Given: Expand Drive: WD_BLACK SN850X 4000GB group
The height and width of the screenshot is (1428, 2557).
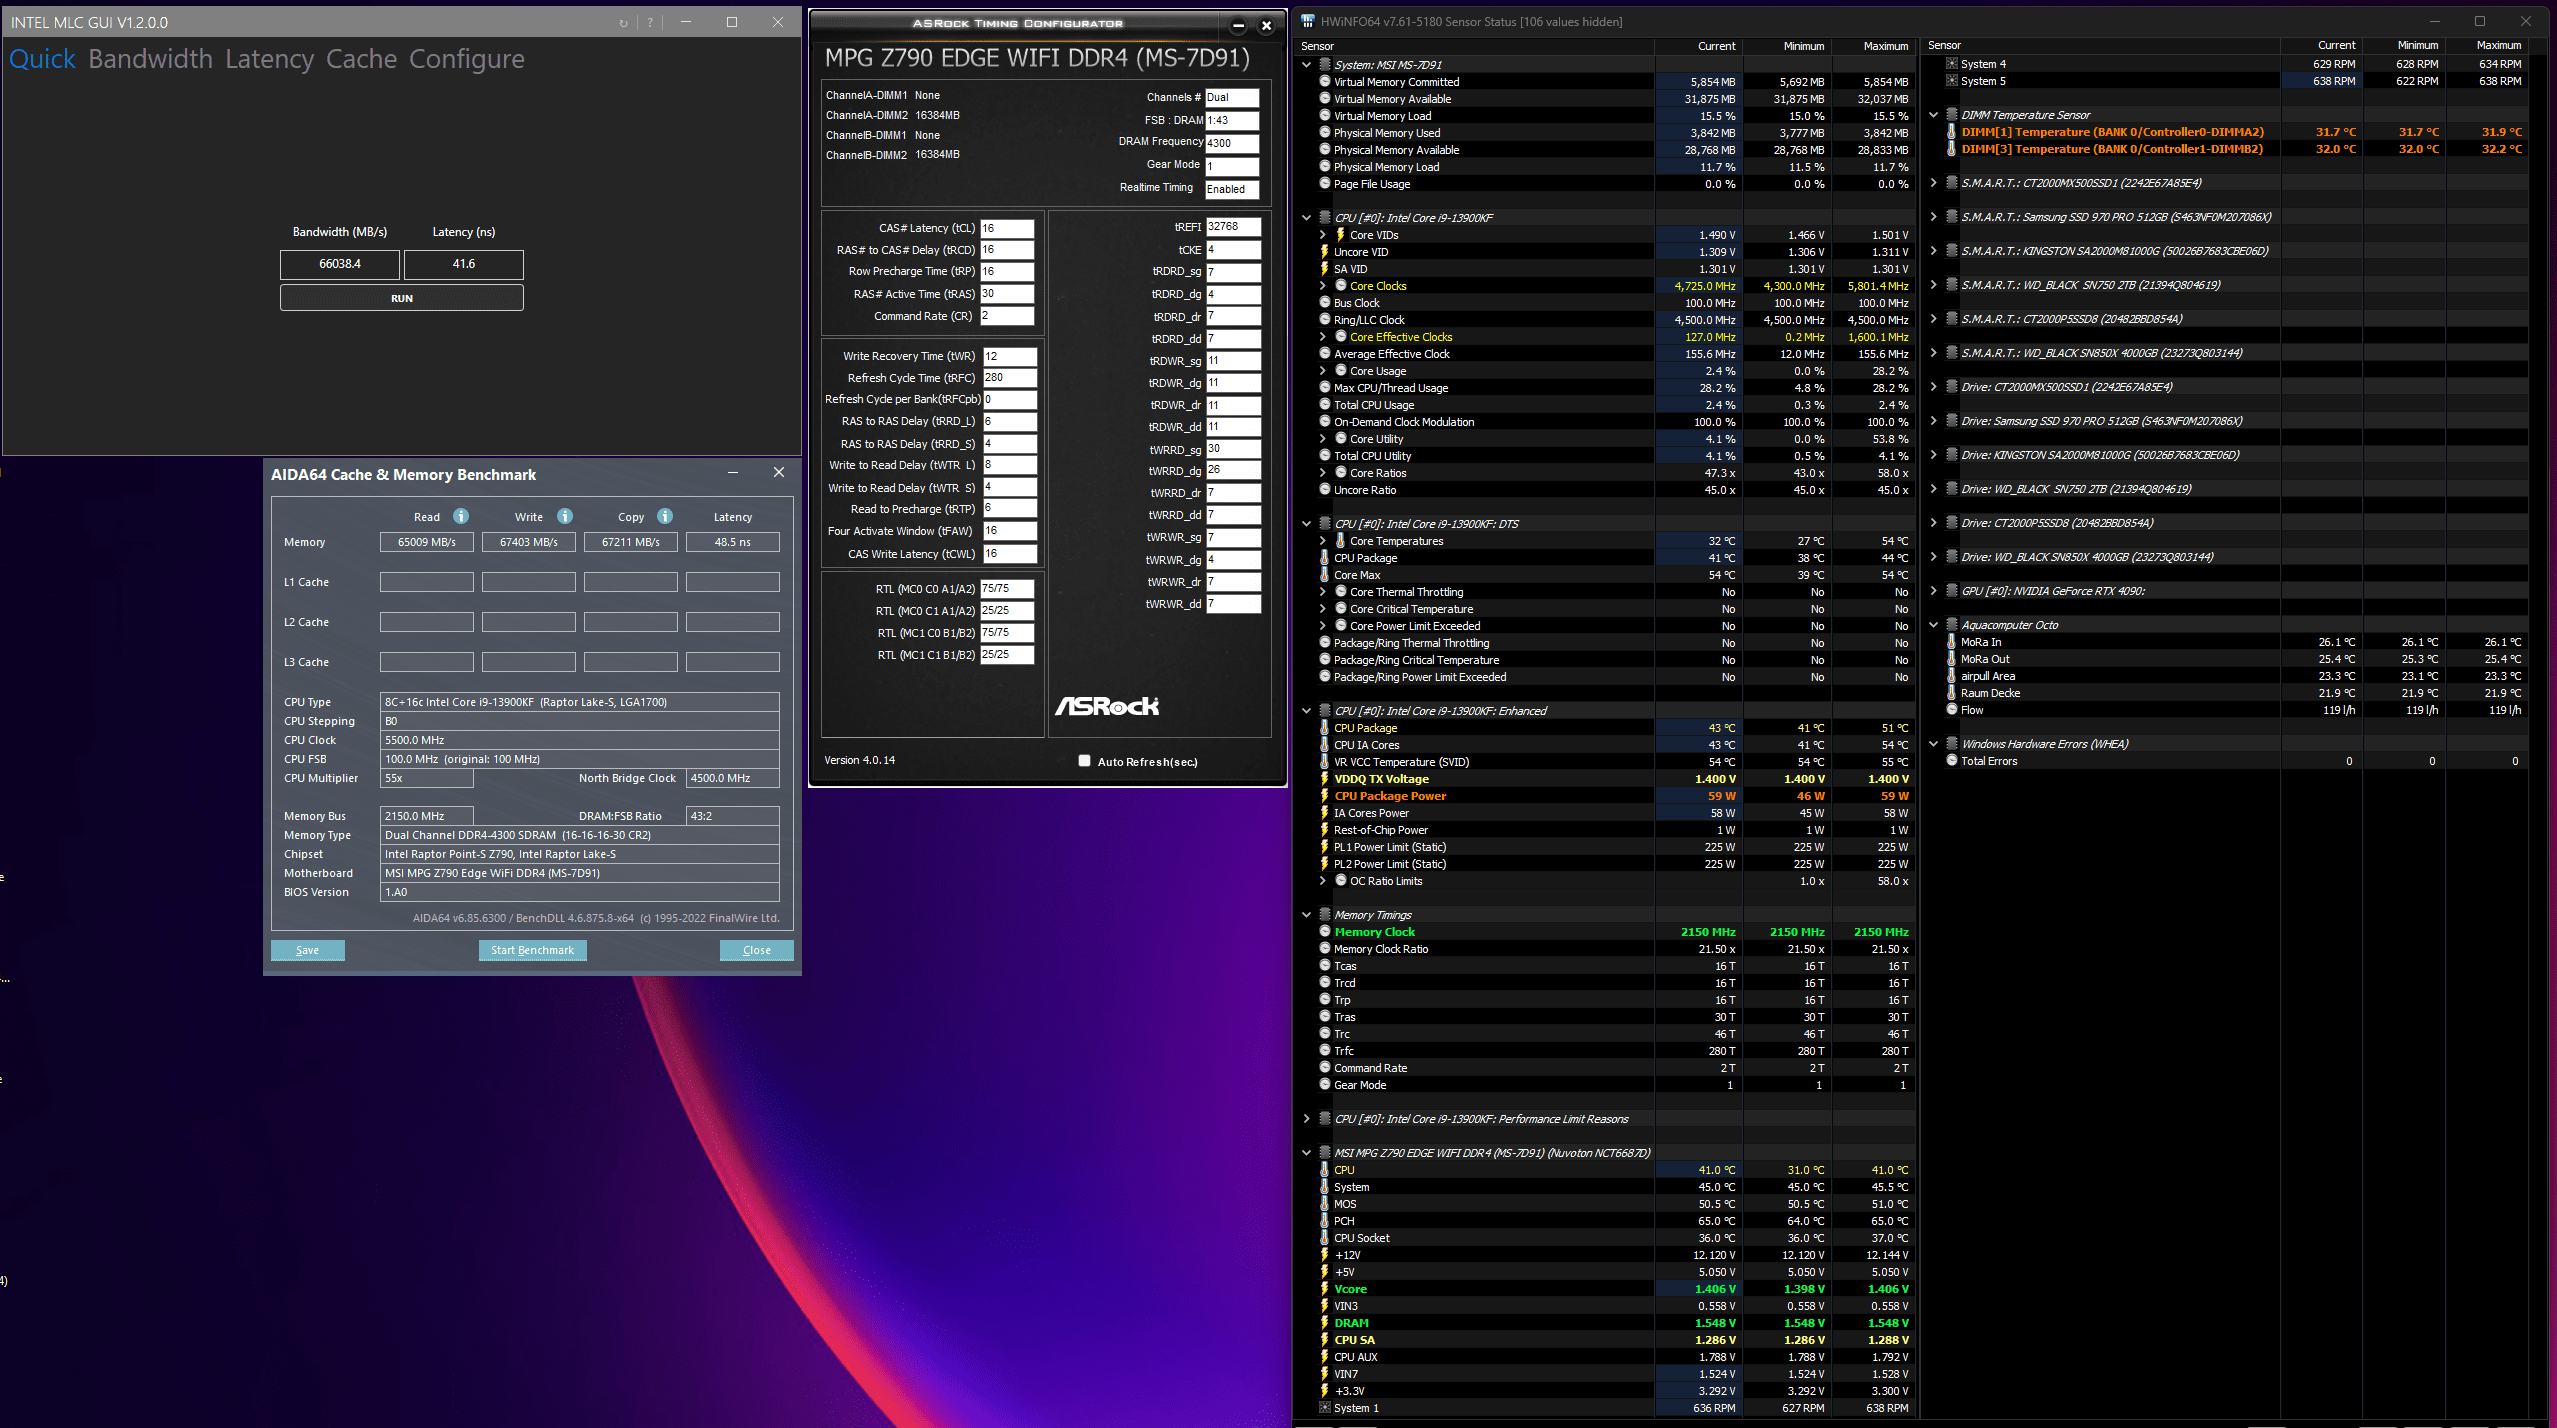Looking at the screenshot, I should coord(1933,557).
